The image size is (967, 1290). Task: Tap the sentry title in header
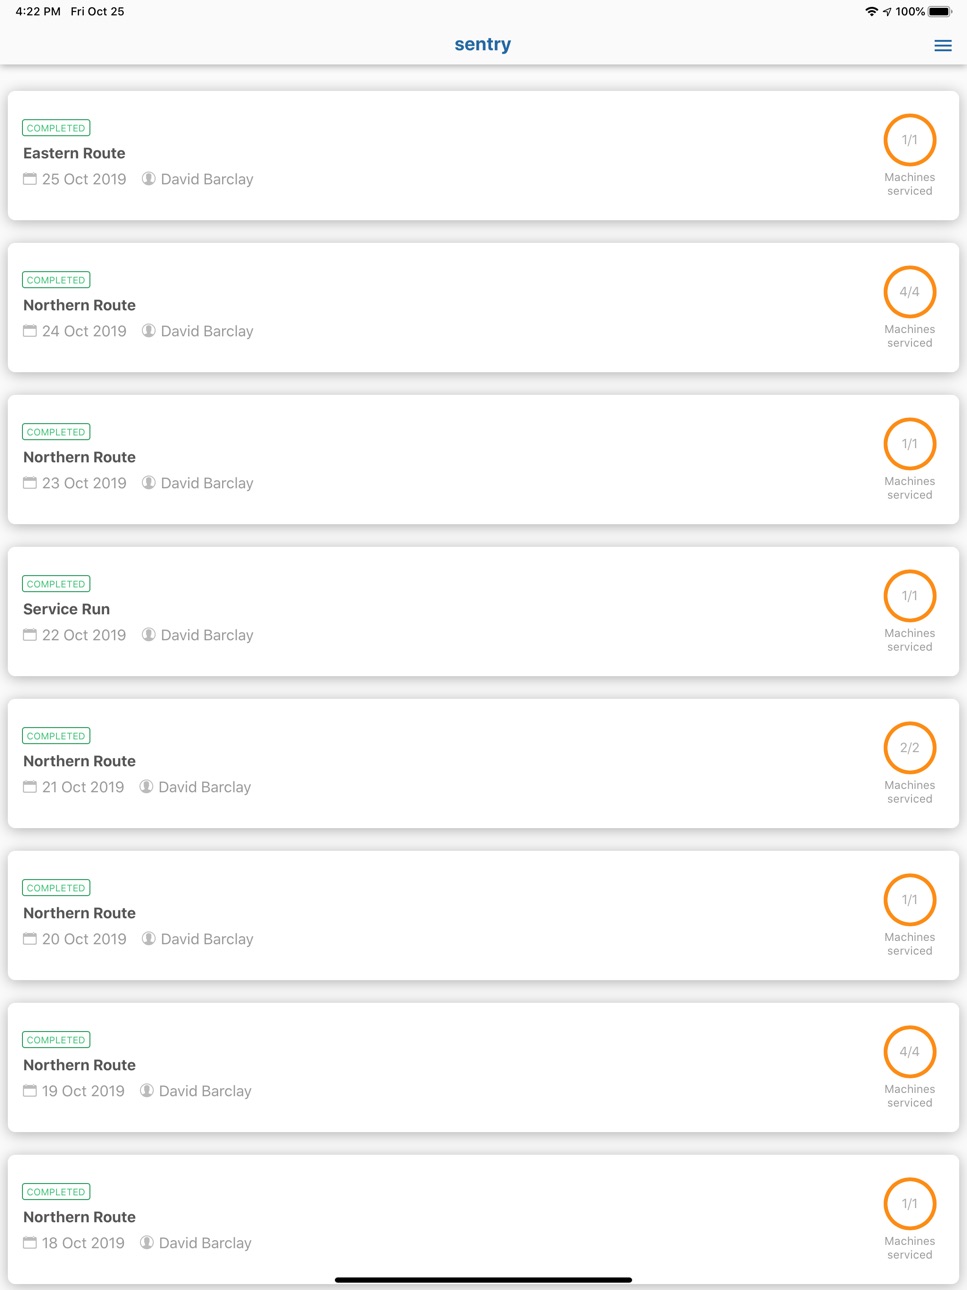483,44
